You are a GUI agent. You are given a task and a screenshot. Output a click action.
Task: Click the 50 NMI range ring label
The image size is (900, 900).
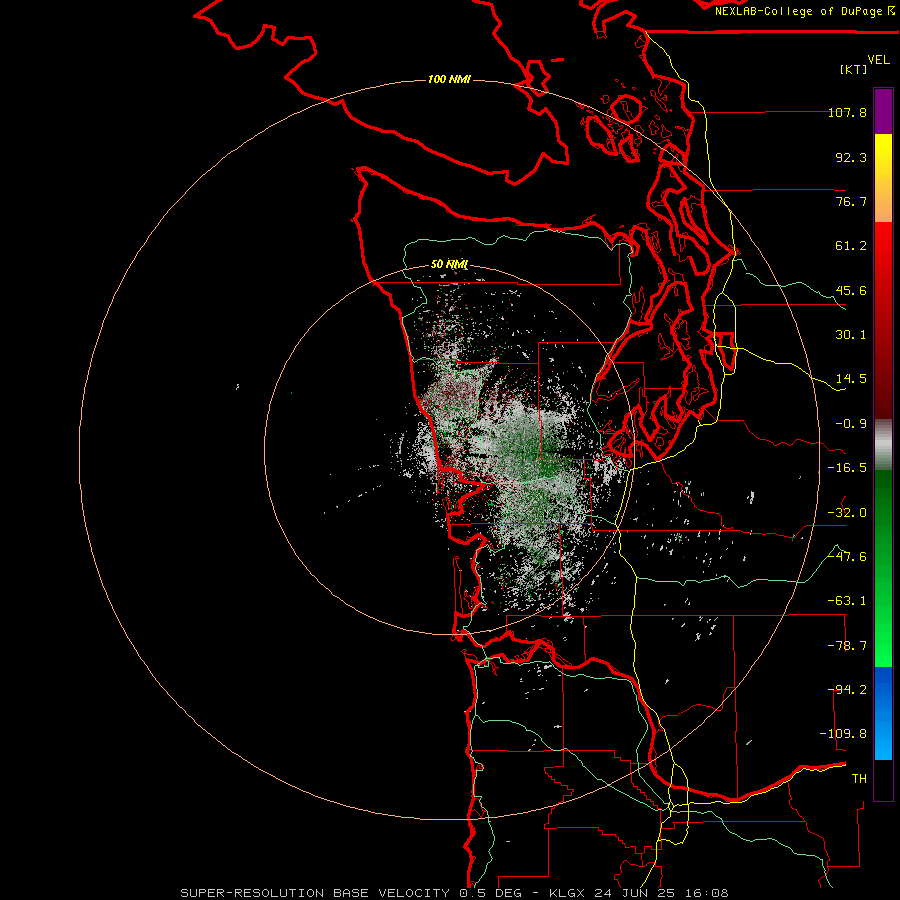click(x=449, y=265)
